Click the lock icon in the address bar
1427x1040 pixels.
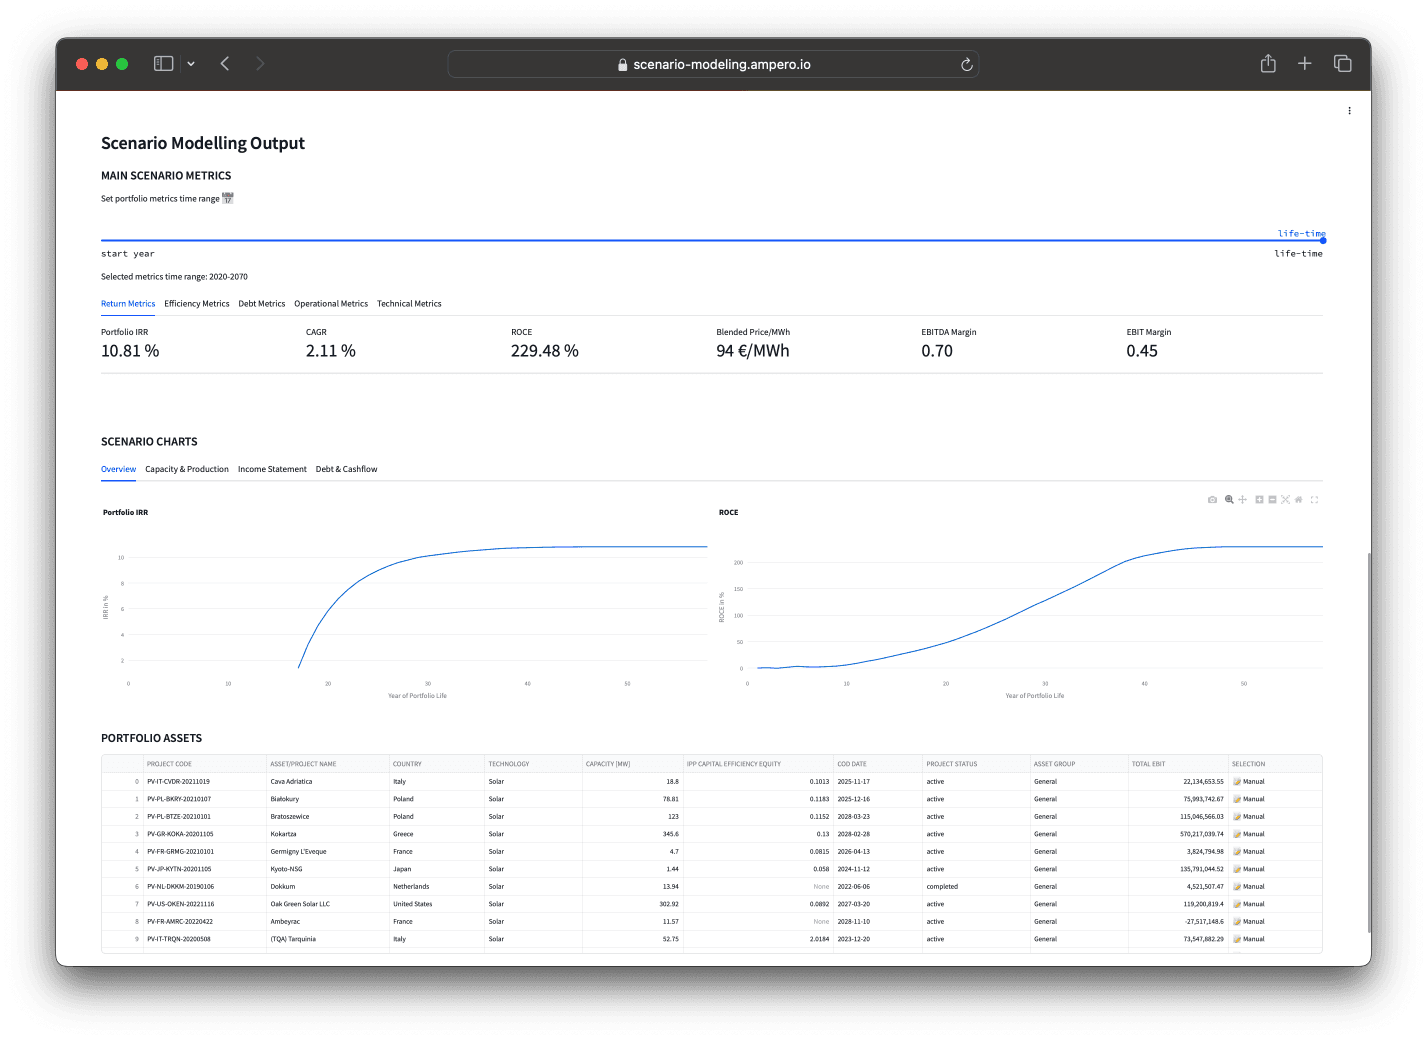click(623, 64)
